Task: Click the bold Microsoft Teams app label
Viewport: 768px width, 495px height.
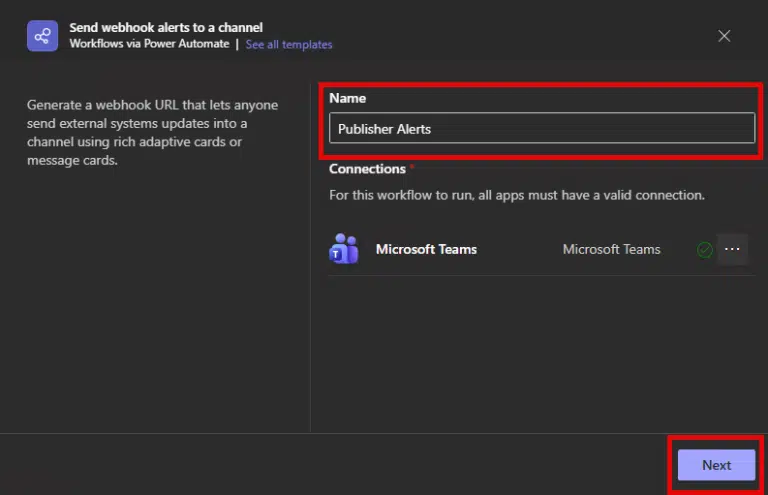Action: (426, 249)
